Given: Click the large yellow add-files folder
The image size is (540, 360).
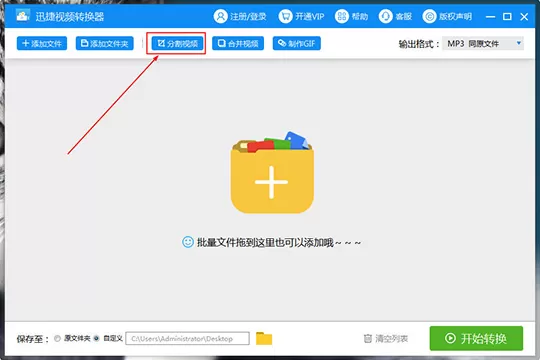Looking at the screenshot, I should pos(272,172).
